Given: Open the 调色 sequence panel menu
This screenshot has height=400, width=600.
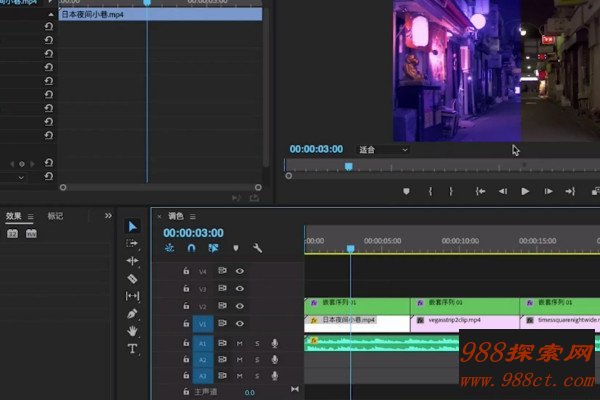Looking at the screenshot, I should click(192, 216).
